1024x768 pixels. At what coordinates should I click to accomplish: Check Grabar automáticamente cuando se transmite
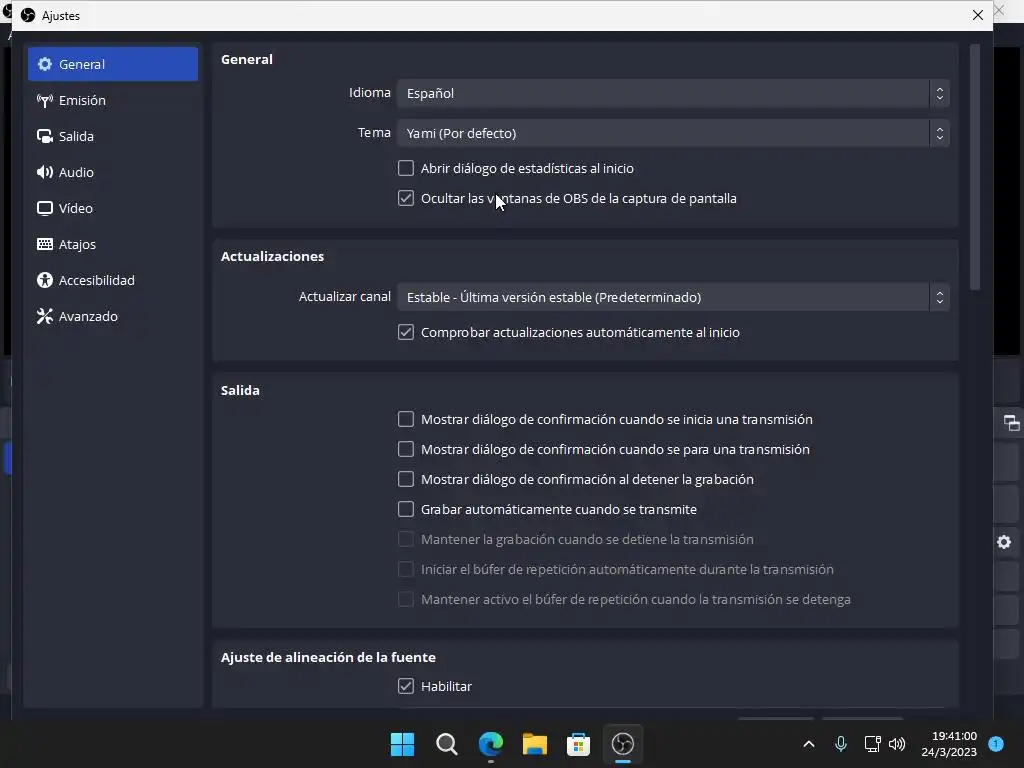coord(406,509)
